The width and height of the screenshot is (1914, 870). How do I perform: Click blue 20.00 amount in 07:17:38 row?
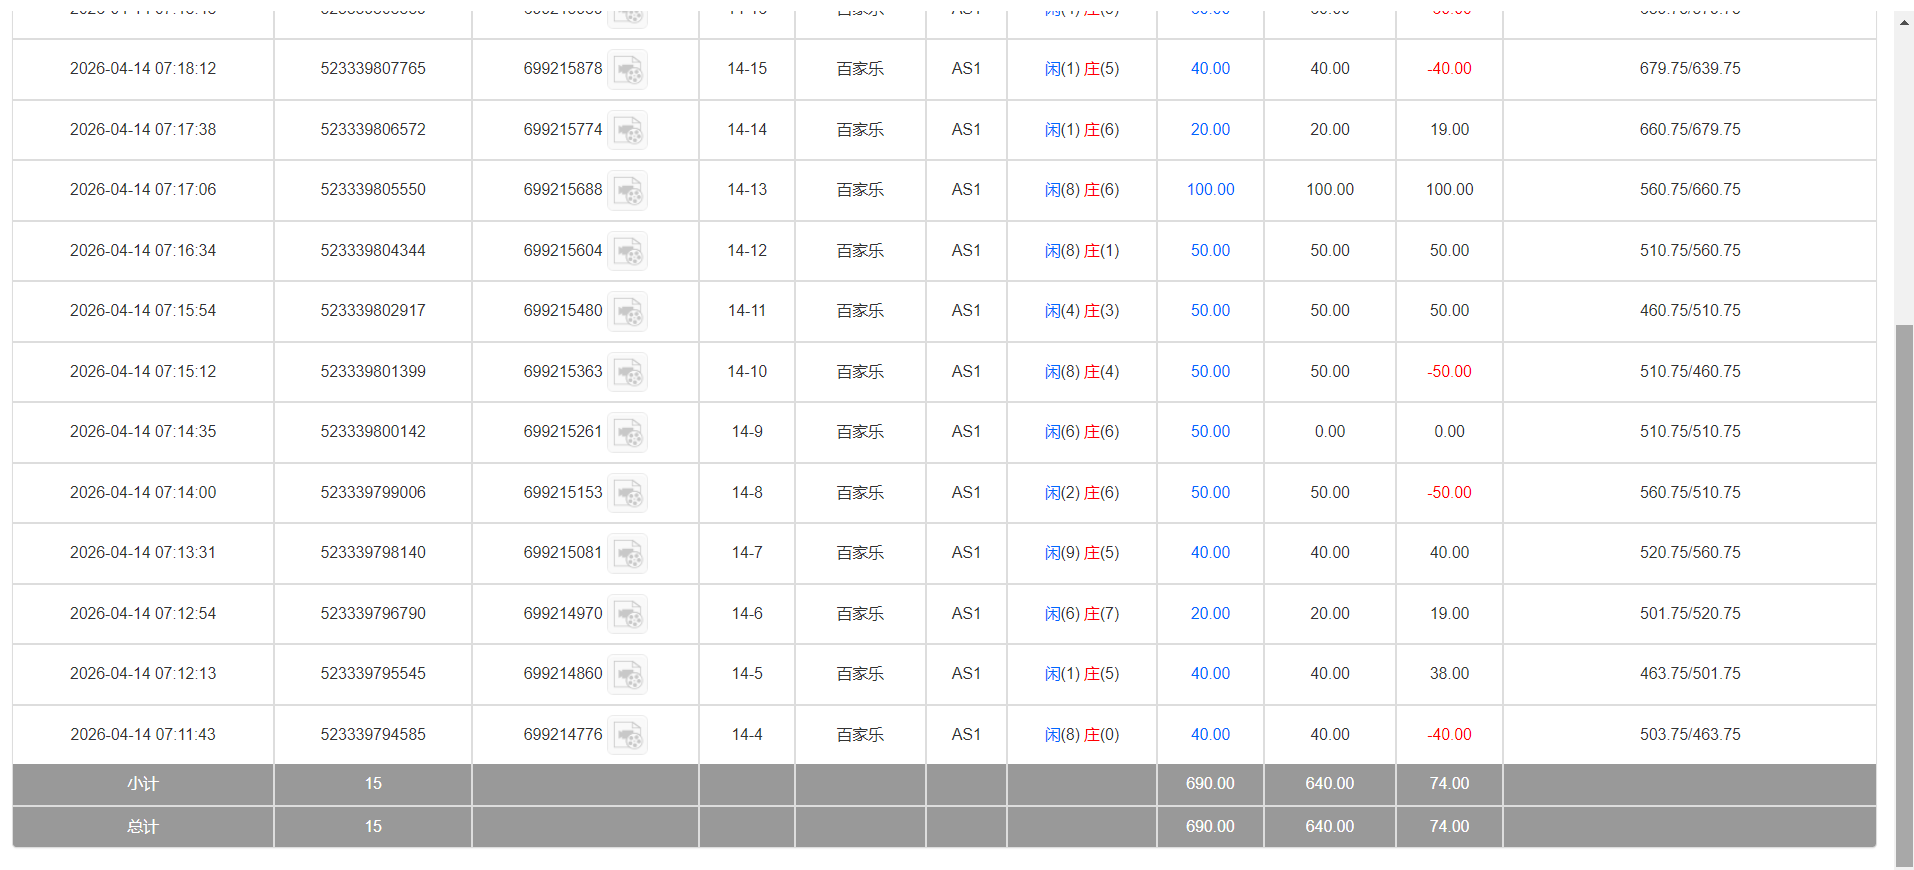point(1210,130)
